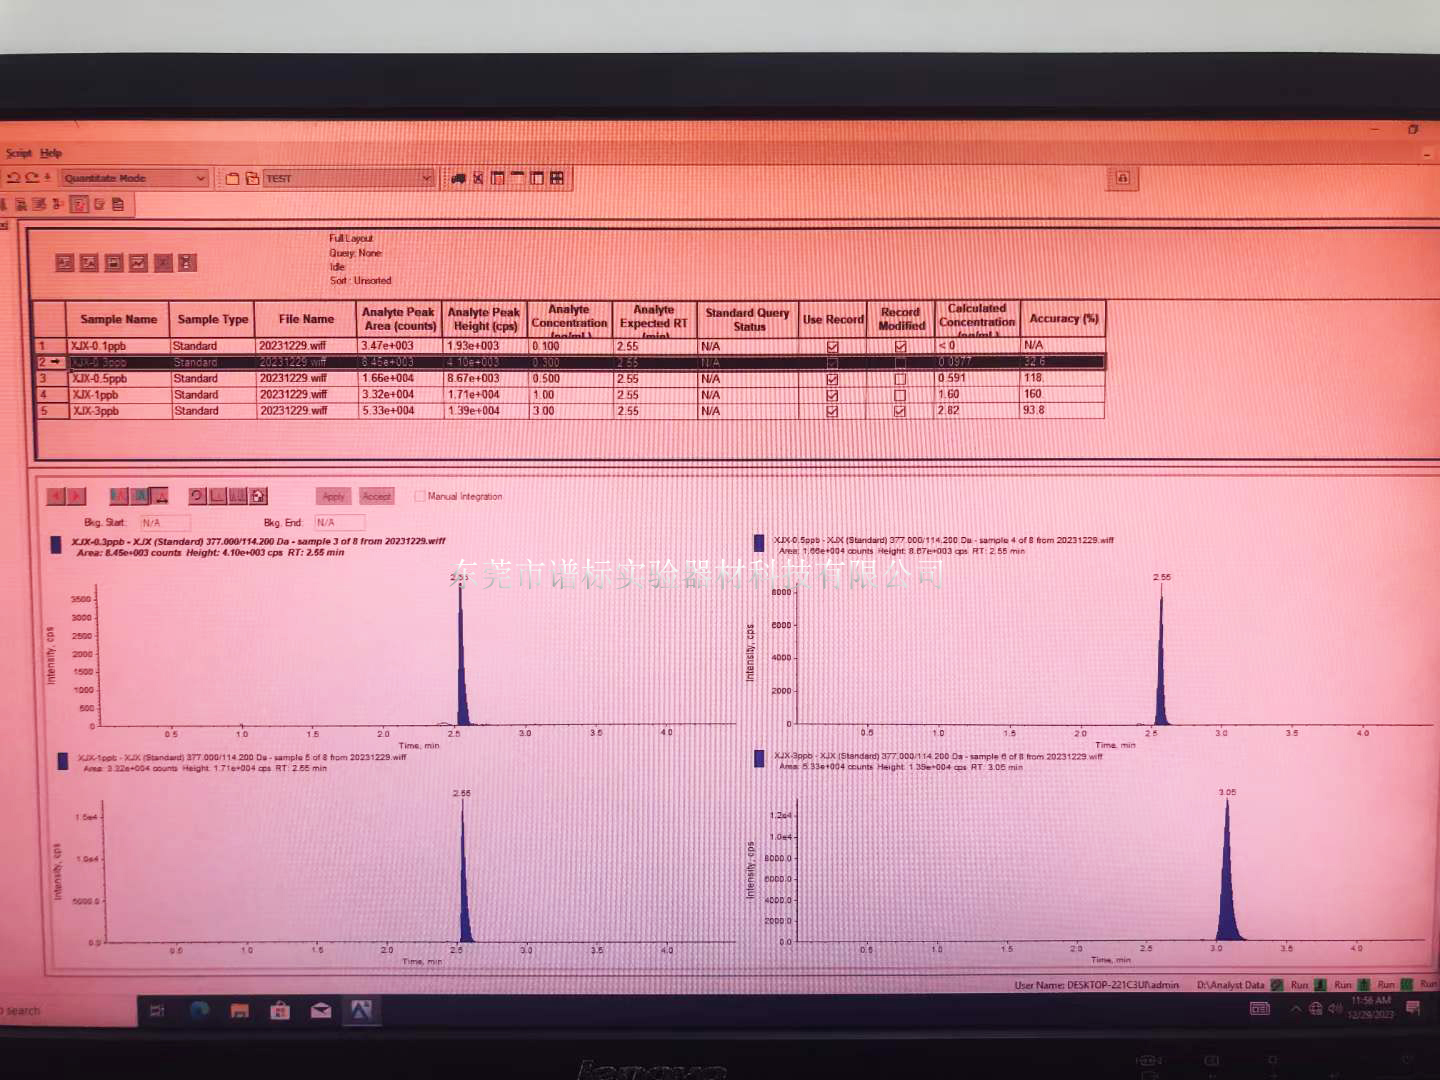The height and width of the screenshot is (1080, 1440).
Task: Click the red right arrow for next peak
Action: click(77, 496)
